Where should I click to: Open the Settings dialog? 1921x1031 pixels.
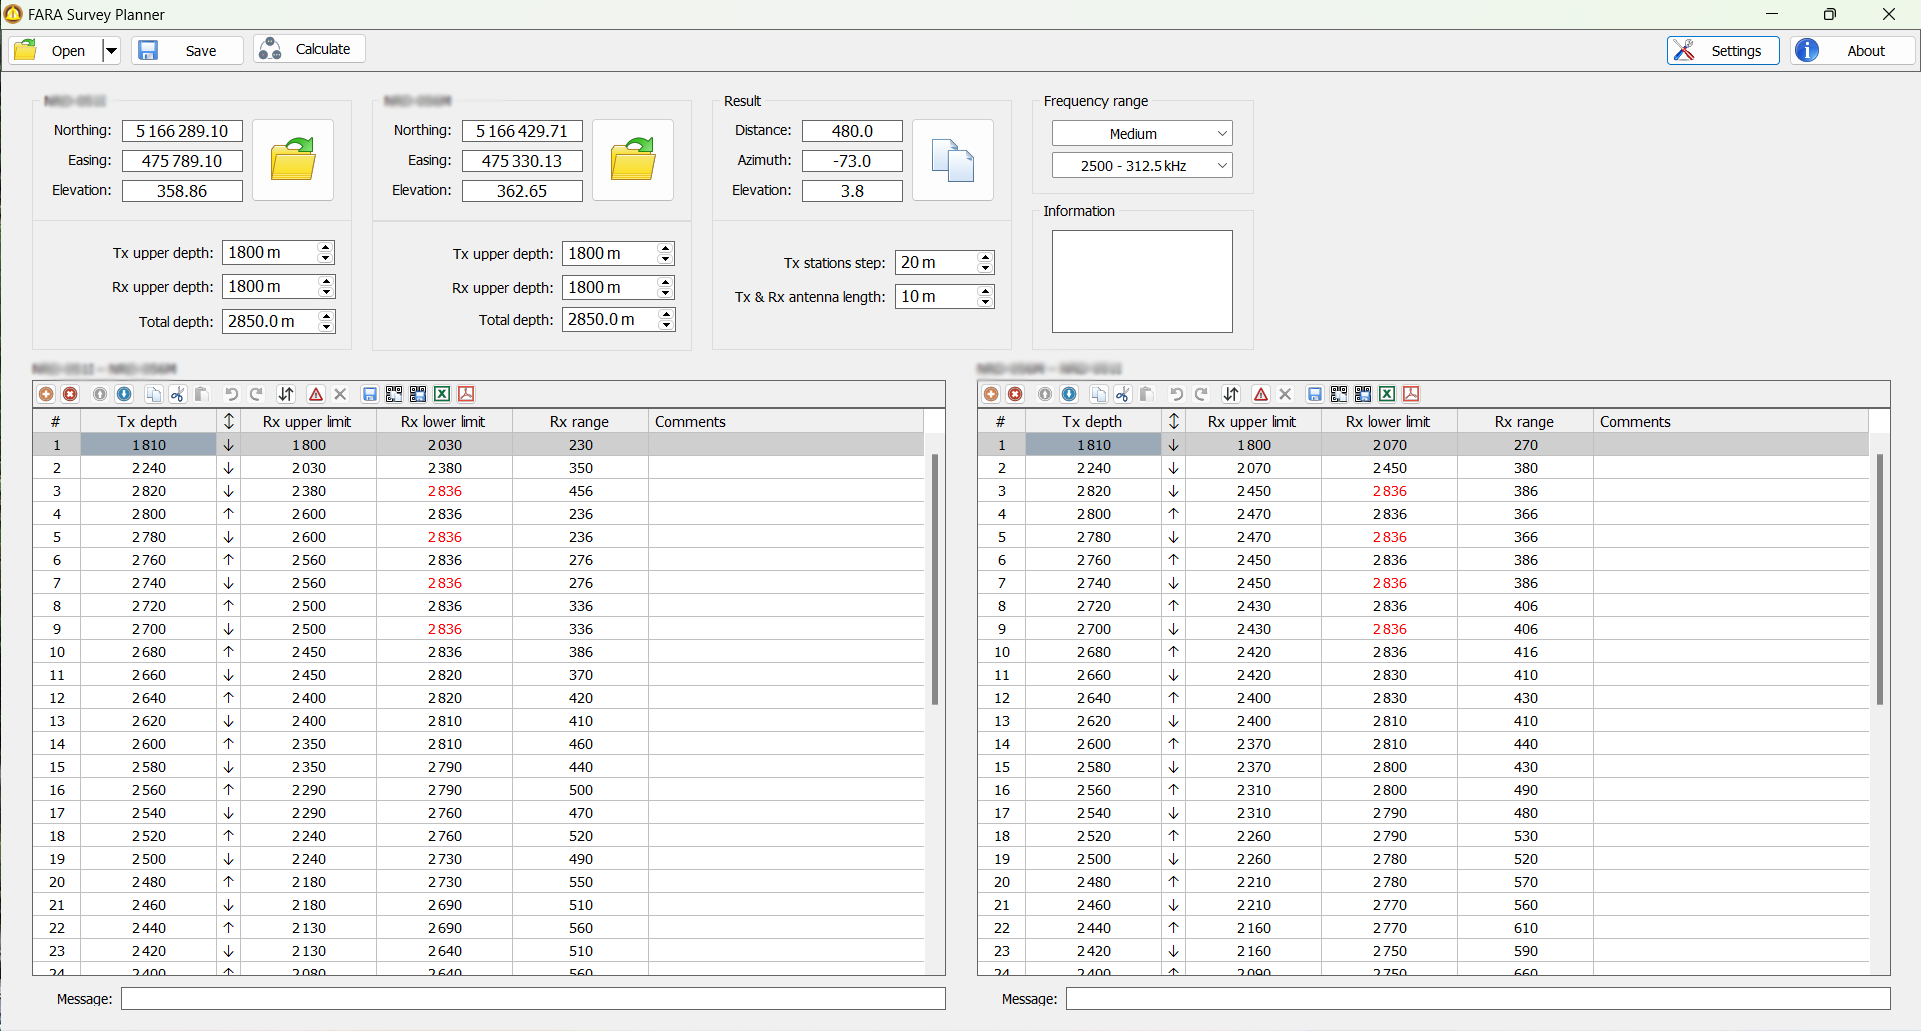click(x=1723, y=50)
